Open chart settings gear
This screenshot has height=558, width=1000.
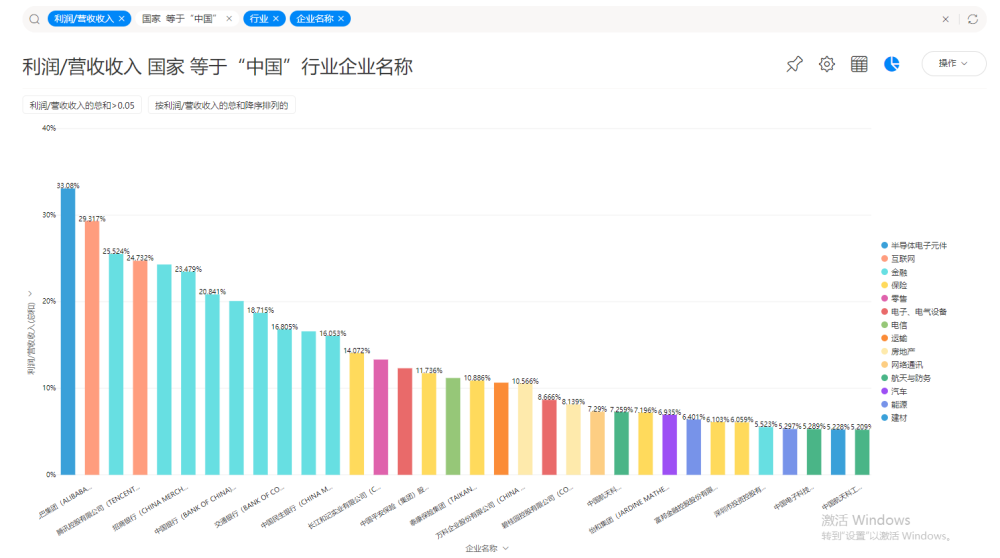click(827, 64)
